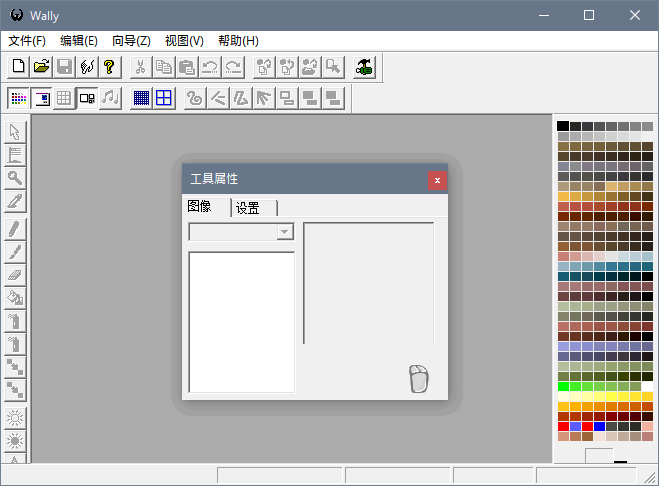Click the white list box in dialog
This screenshot has height=486, width=659.
tap(241, 321)
